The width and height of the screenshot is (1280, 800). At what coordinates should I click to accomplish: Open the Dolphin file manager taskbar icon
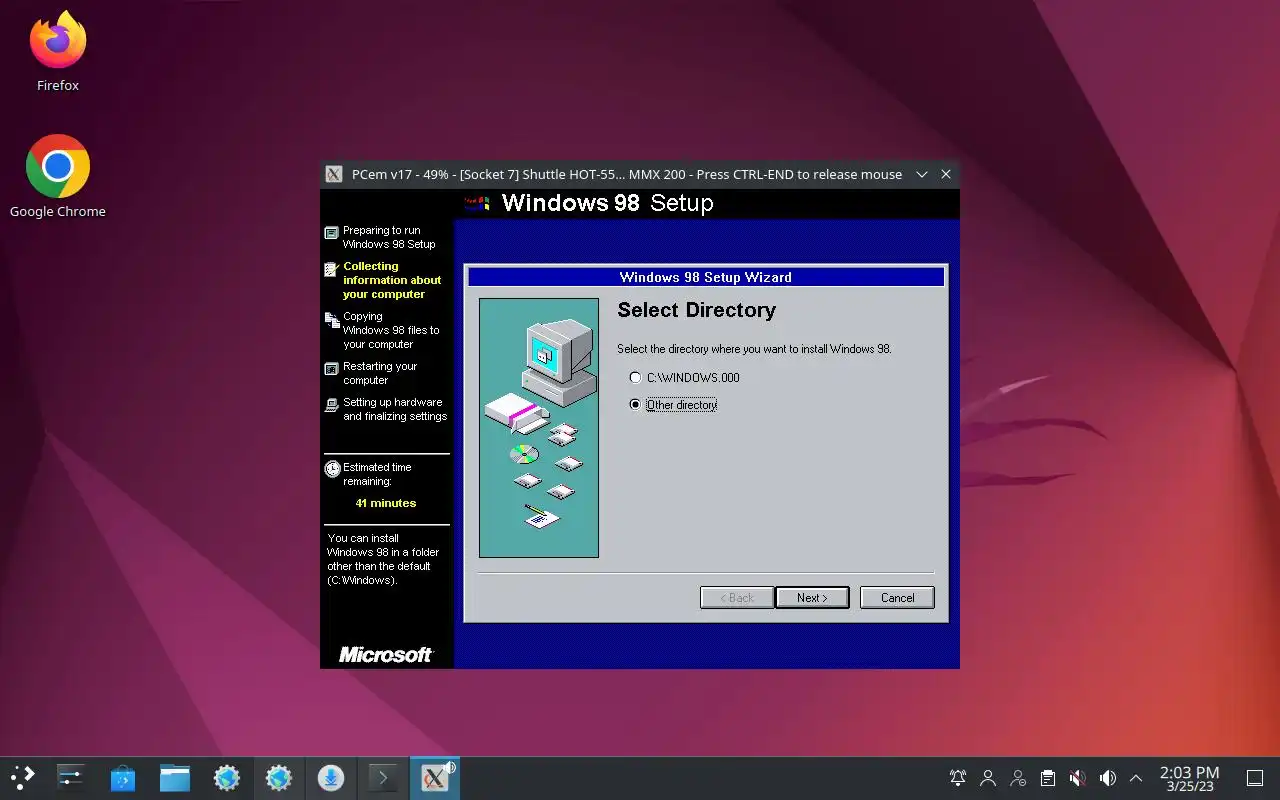[175, 778]
